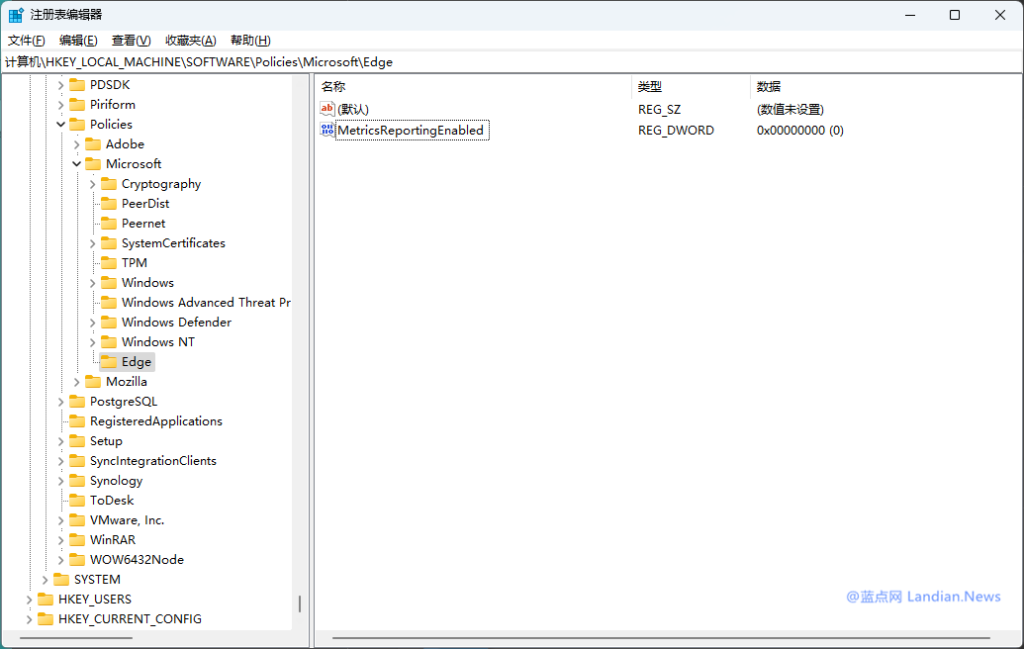Click the Setup folder icon
Image resolution: width=1024 pixels, height=649 pixels.
click(77, 441)
